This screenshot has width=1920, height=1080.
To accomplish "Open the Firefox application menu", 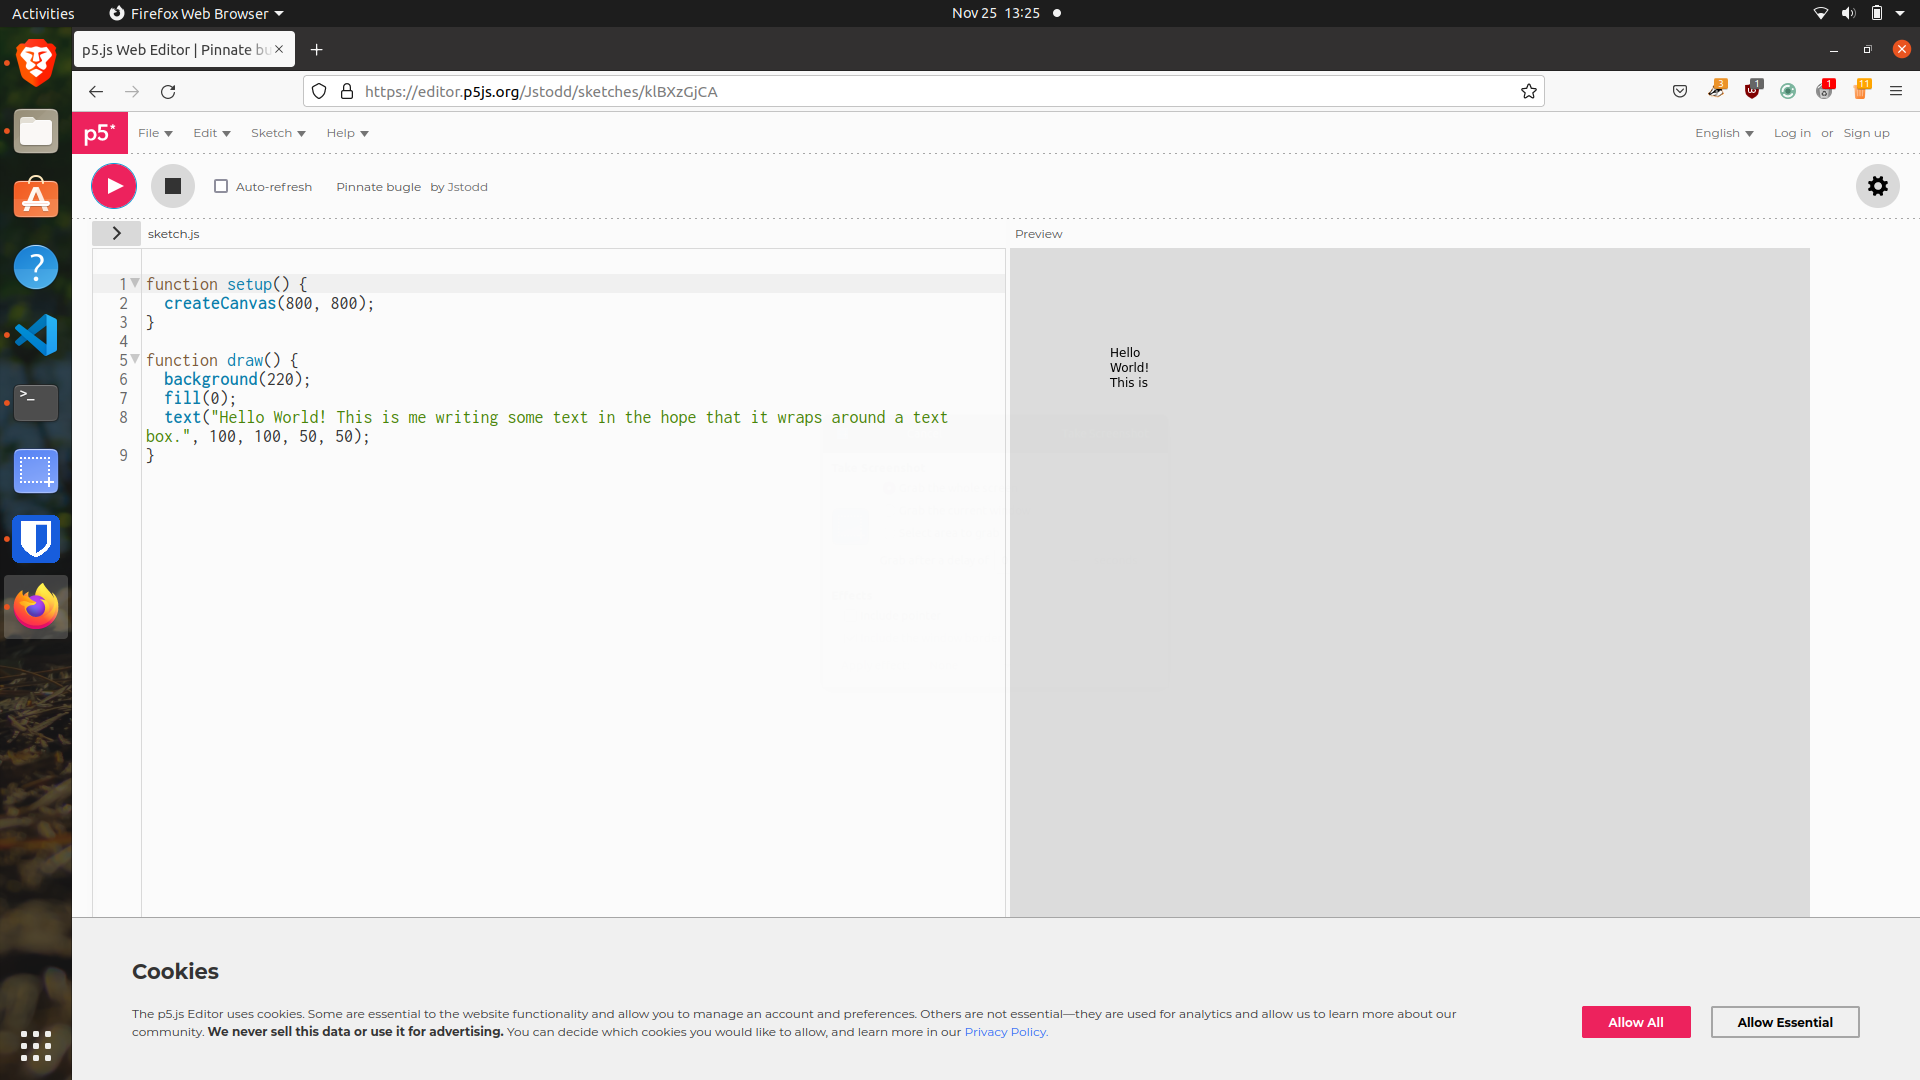I will 1896,90.
